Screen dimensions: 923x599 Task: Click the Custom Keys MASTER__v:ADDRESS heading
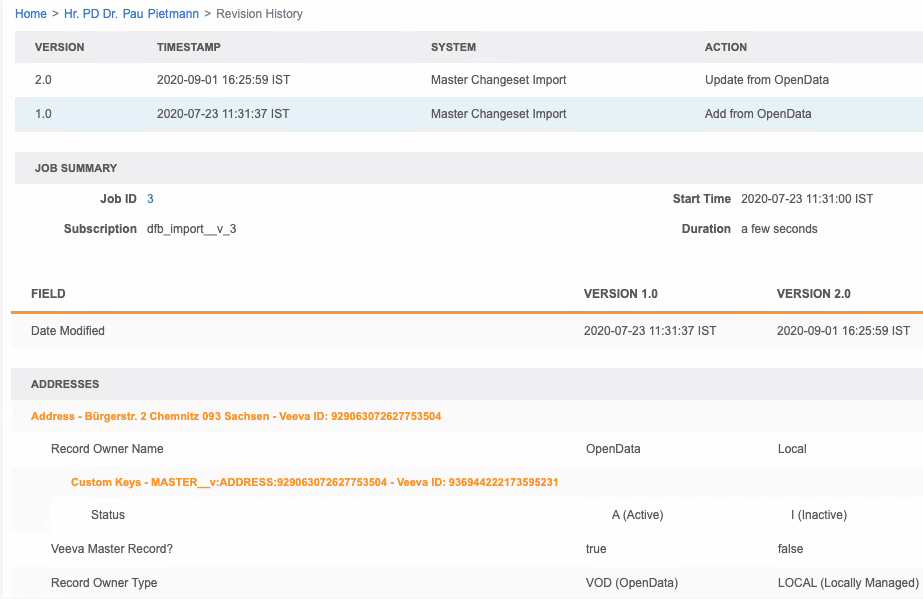[x=314, y=482]
